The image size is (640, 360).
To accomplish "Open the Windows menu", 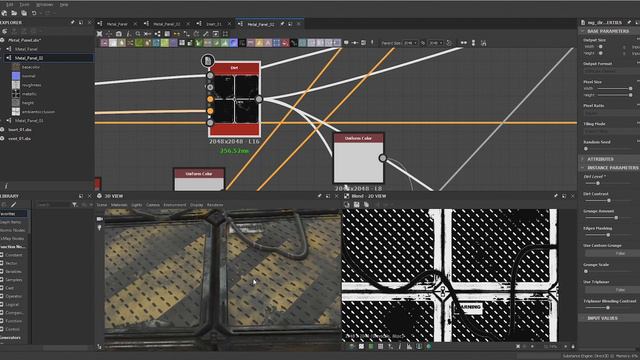I will point(44,4).
